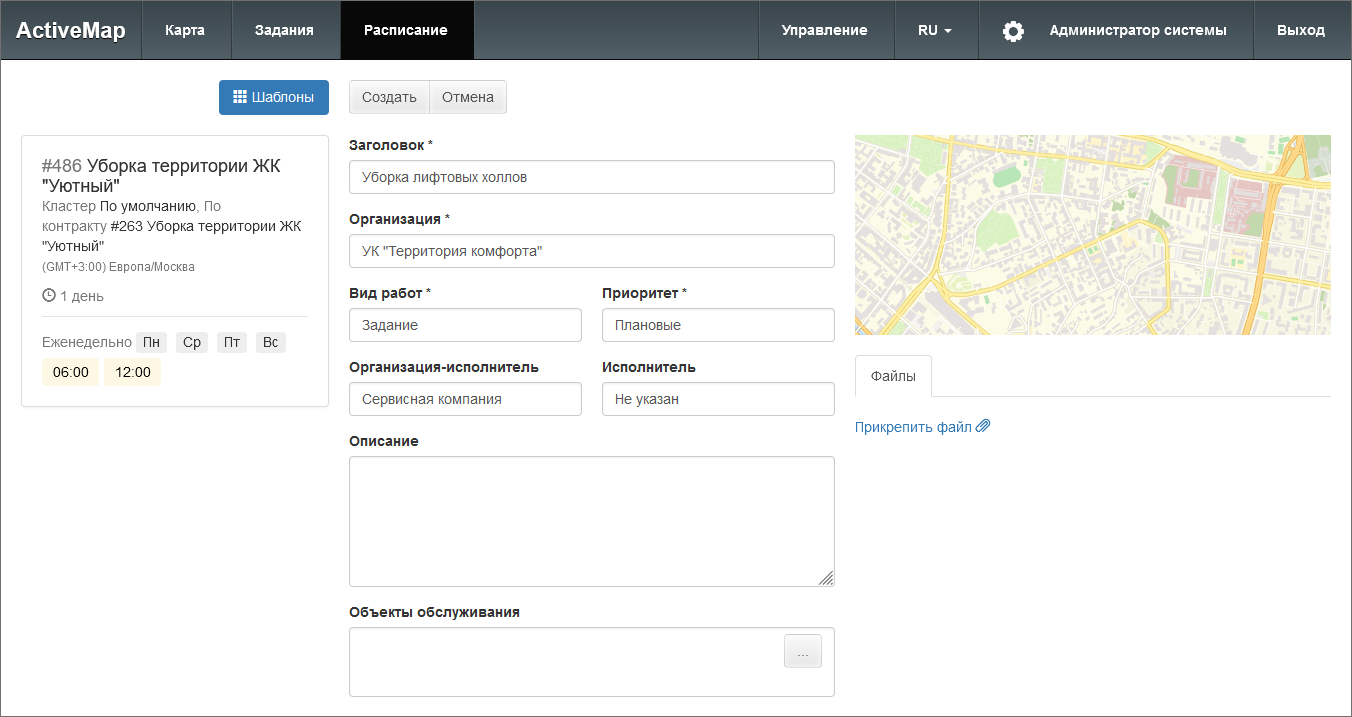This screenshot has height=717, width=1352.
Task: Click the clock icon beside 1 день
Action: click(x=49, y=296)
